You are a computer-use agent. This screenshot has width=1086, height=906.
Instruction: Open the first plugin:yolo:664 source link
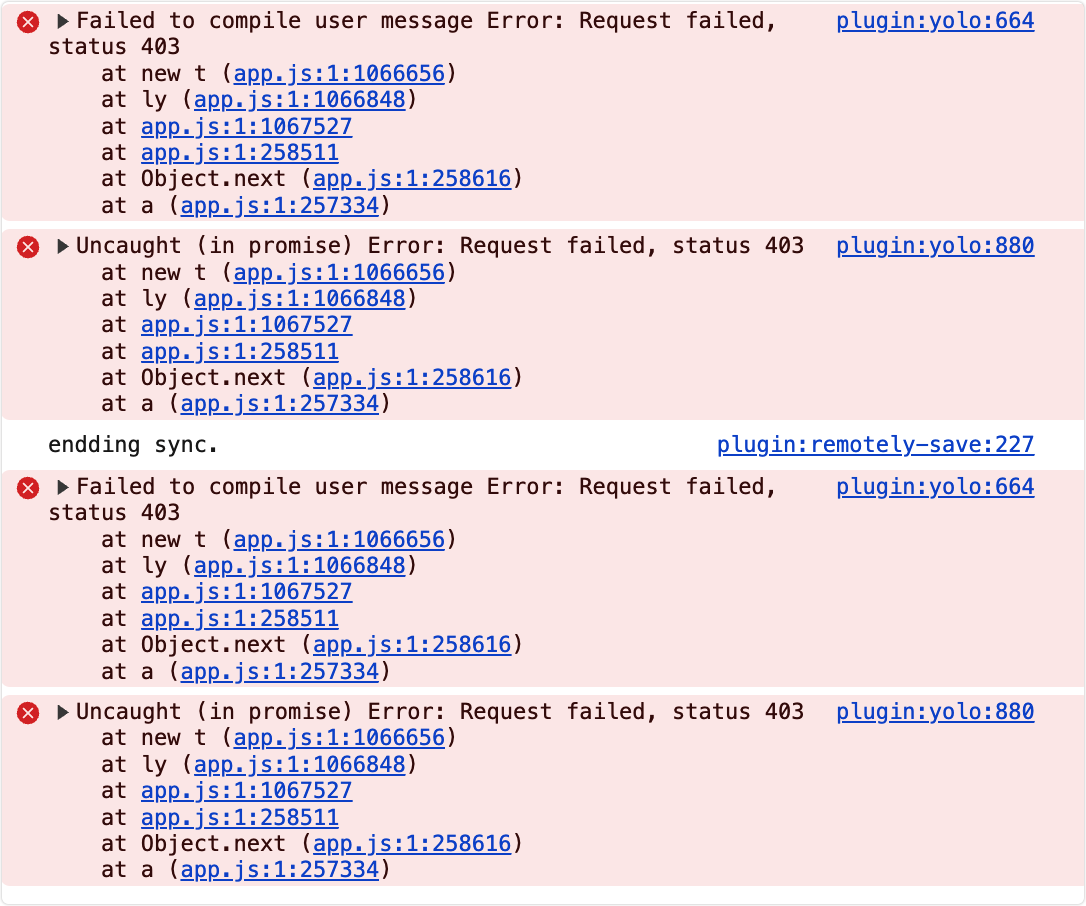[x=935, y=21]
